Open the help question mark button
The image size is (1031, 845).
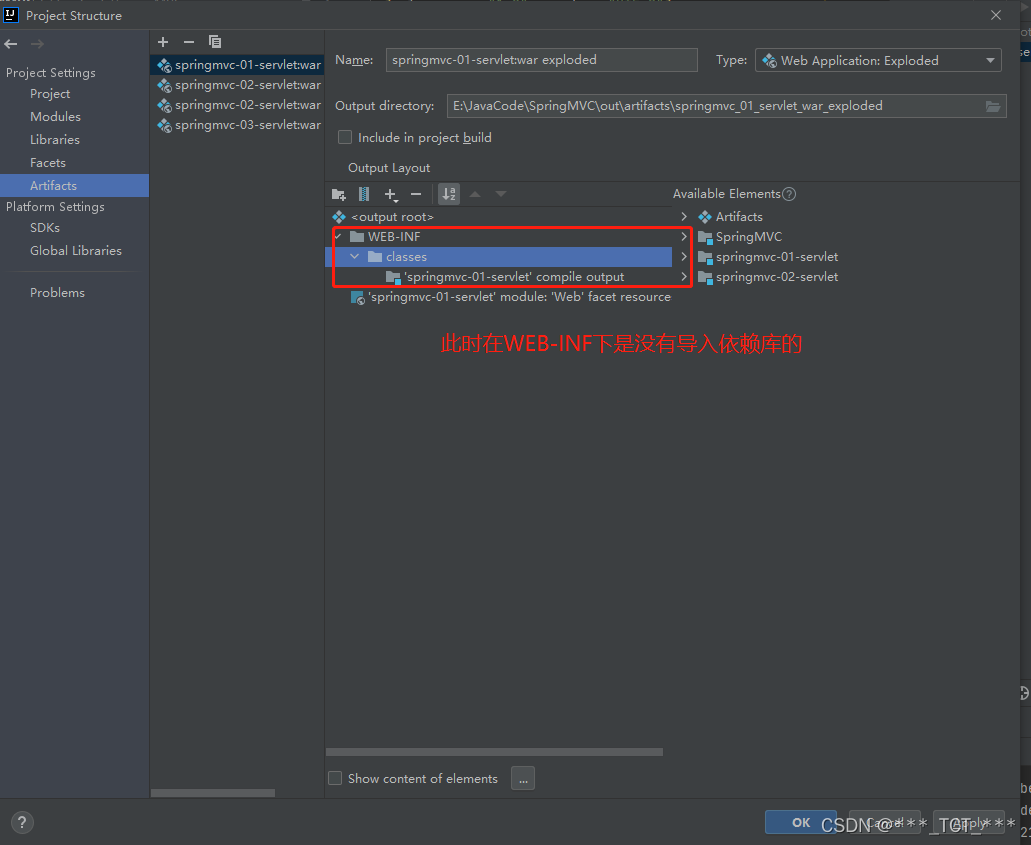click(22, 823)
